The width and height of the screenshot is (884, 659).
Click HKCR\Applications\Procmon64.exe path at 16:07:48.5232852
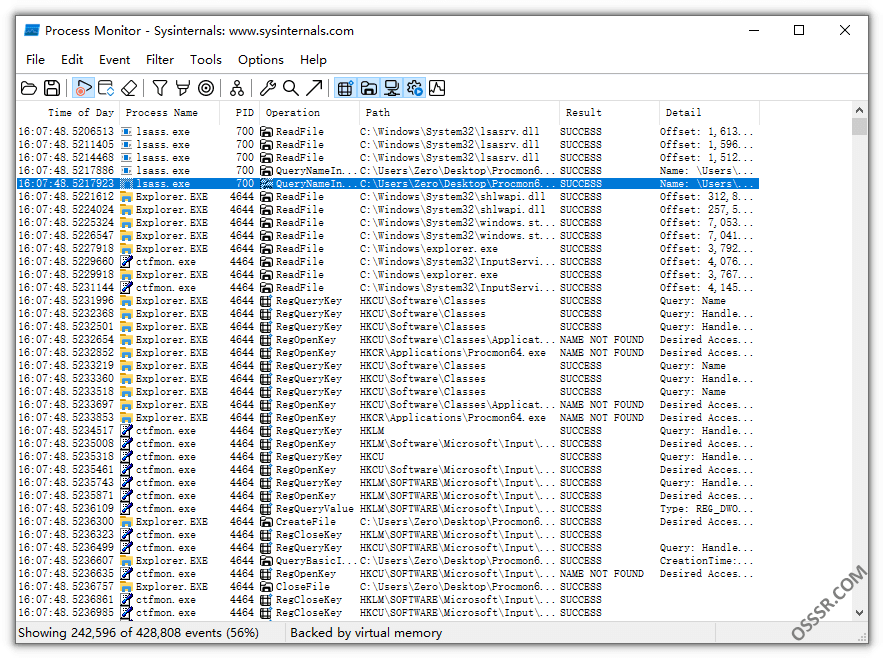tap(453, 353)
